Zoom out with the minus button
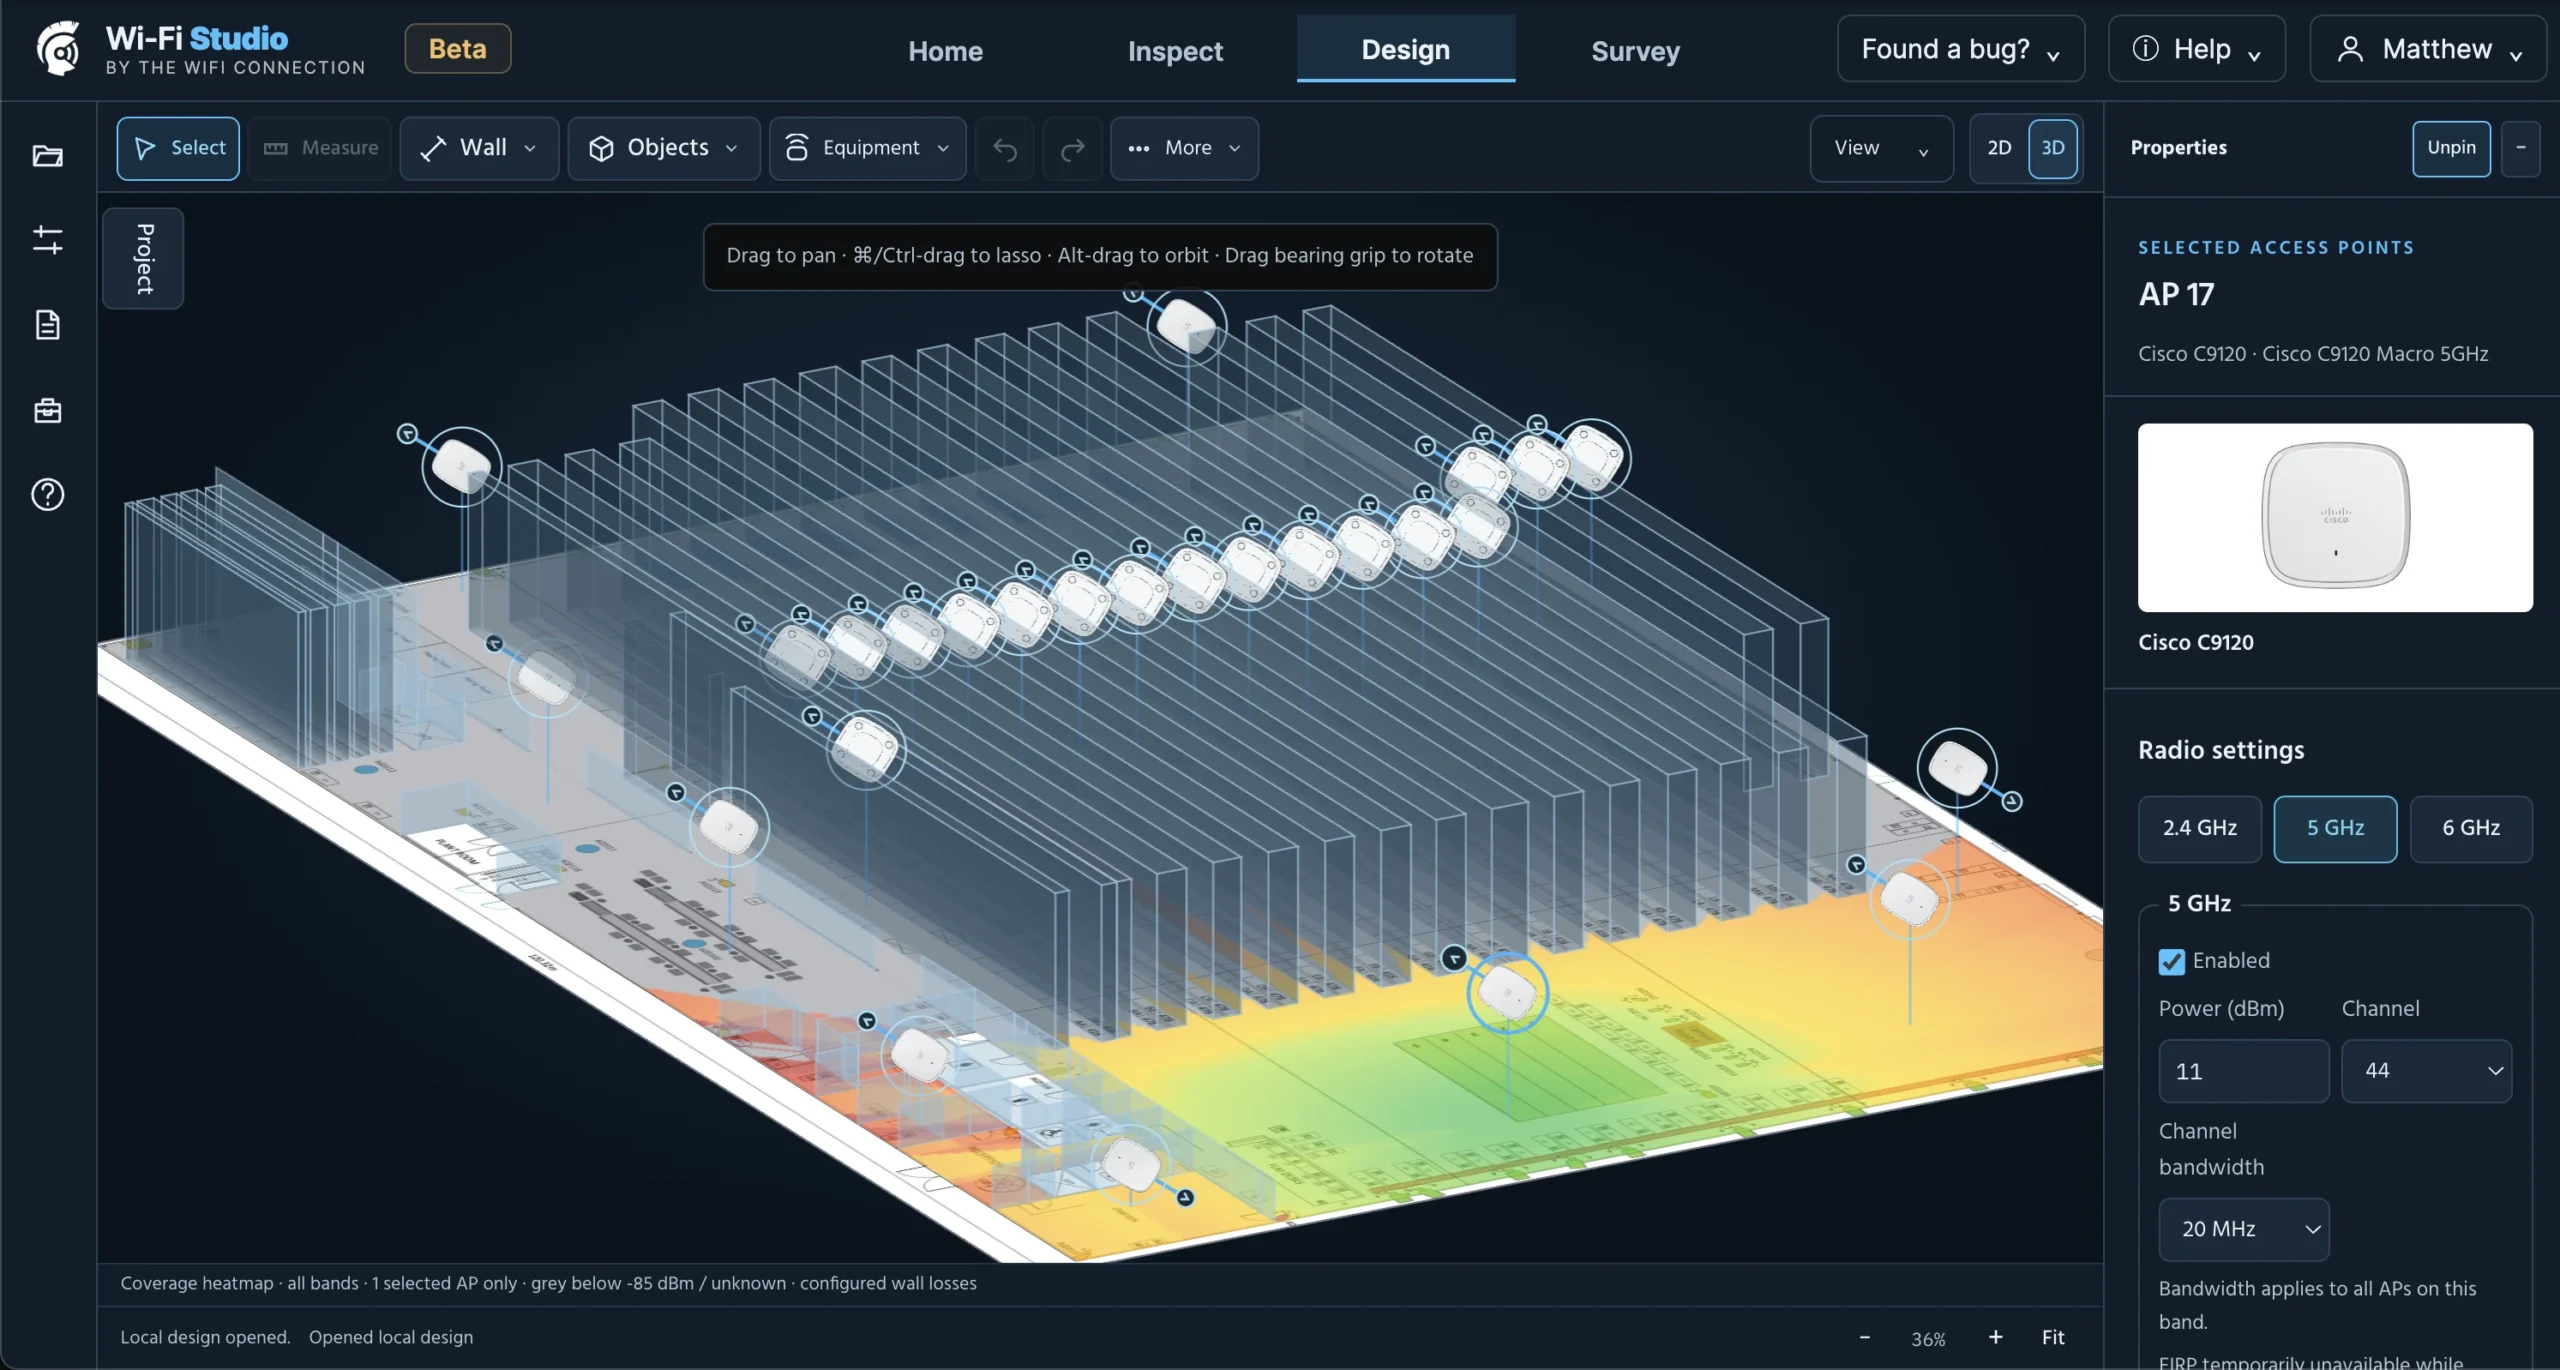Viewport: 2560px width, 1370px height. [1864, 1337]
